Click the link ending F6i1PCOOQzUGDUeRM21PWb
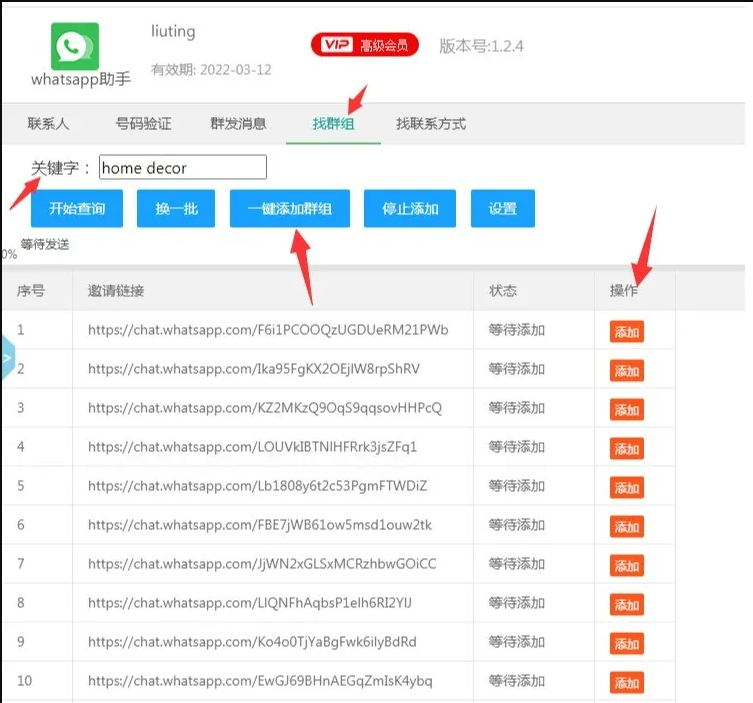Viewport: 753px width, 703px height. pyautogui.click(x=268, y=330)
